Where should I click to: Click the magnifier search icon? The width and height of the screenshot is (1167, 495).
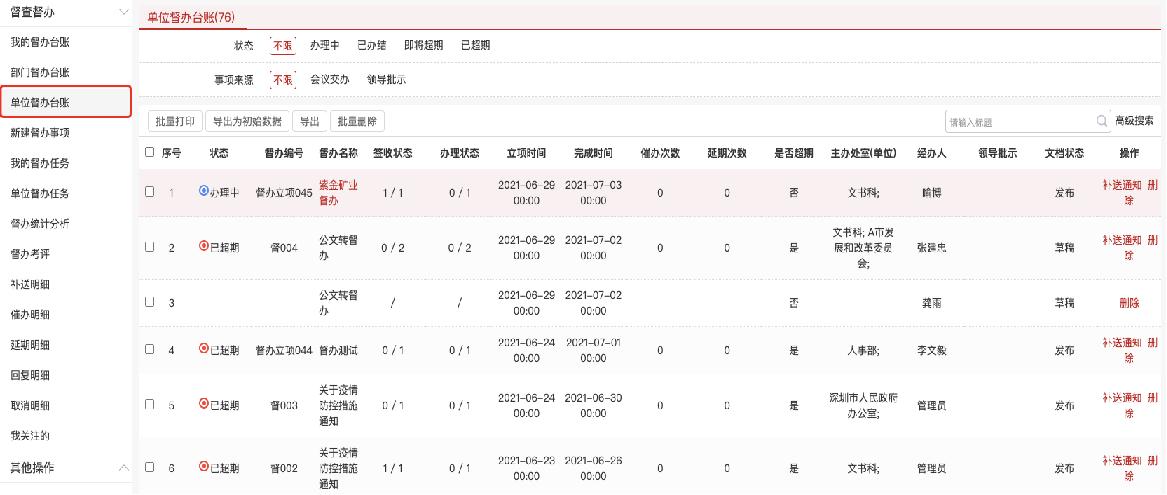pos(1103,122)
